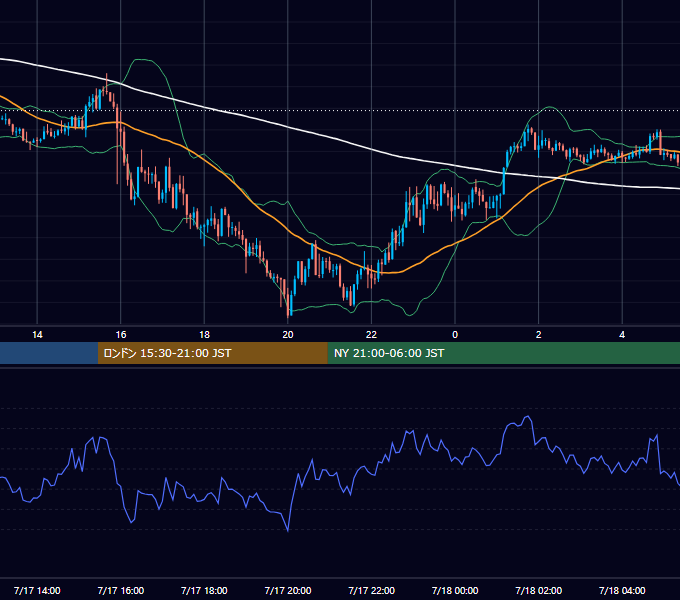Select the NY 21:00-06:00 JST session bar

click(503, 353)
